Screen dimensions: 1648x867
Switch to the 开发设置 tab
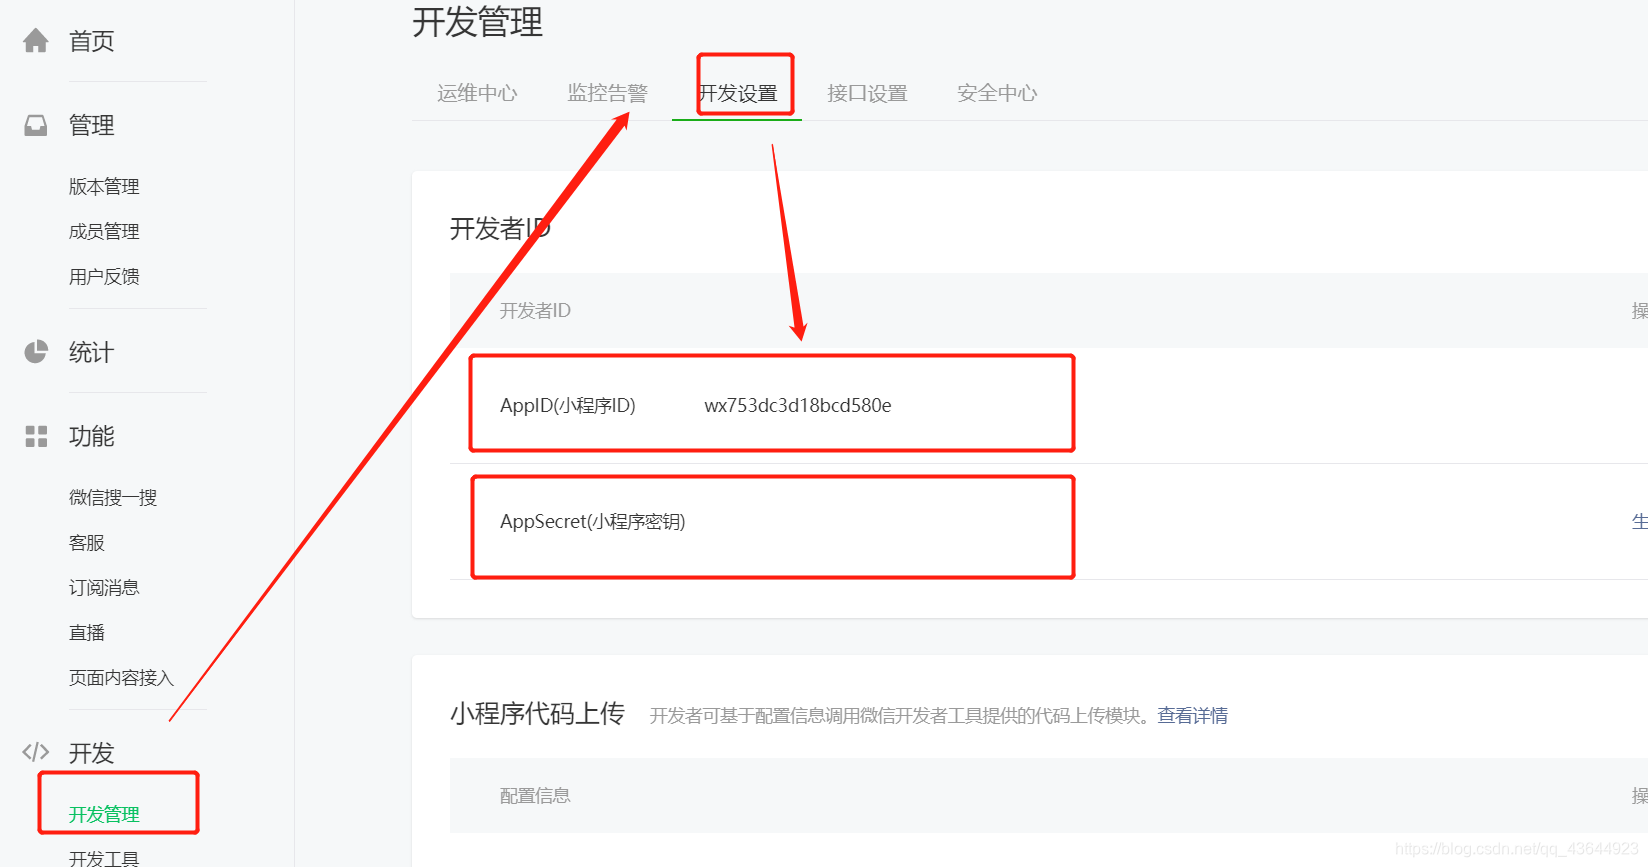tap(737, 93)
